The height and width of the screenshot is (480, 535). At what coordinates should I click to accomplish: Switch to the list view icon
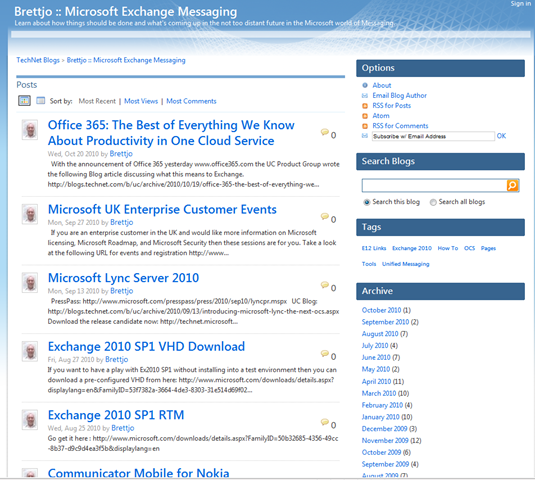pos(41,101)
